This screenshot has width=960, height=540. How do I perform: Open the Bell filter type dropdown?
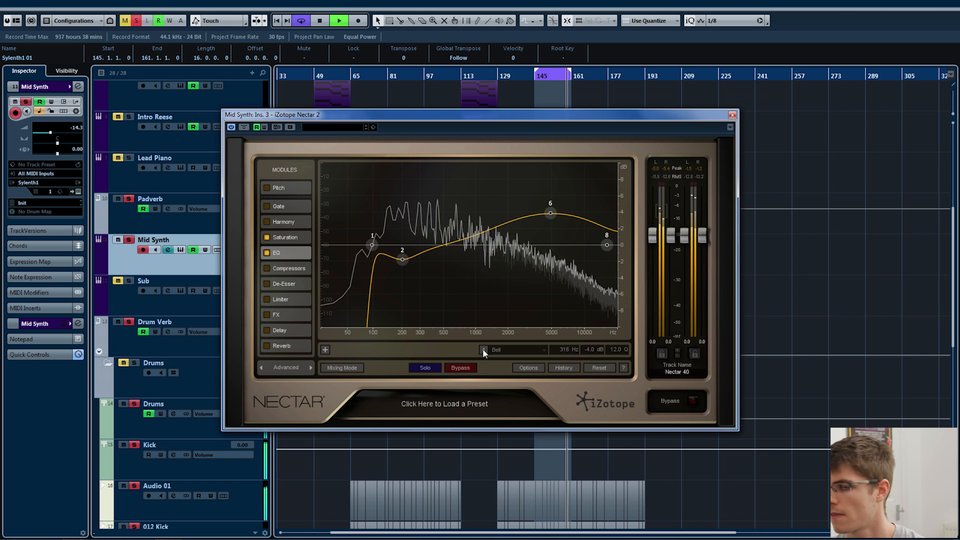pyautogui.click(x=517, y=350)
